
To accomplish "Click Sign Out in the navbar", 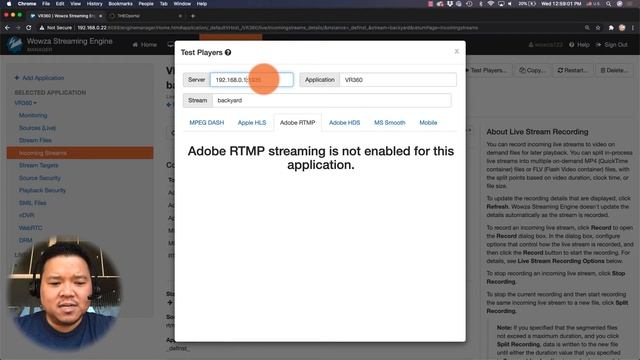I will pyautogui.click(x=612, y=44).
